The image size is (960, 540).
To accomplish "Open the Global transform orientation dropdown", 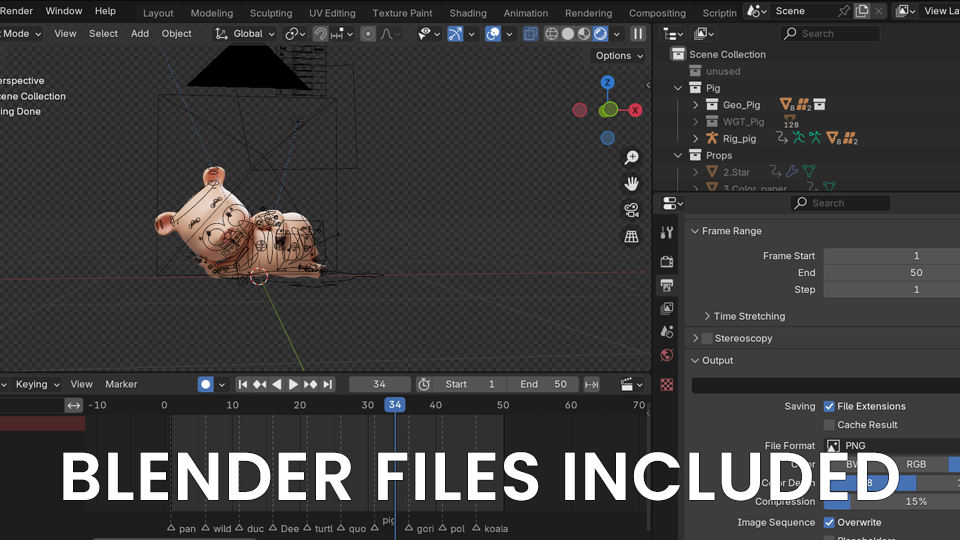I will (x=244, y=34).
